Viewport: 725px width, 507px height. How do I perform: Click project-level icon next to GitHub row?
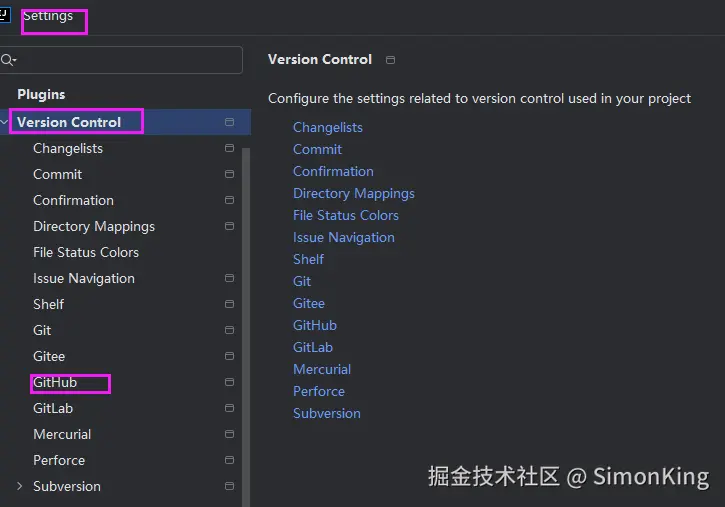click(229, 382)
